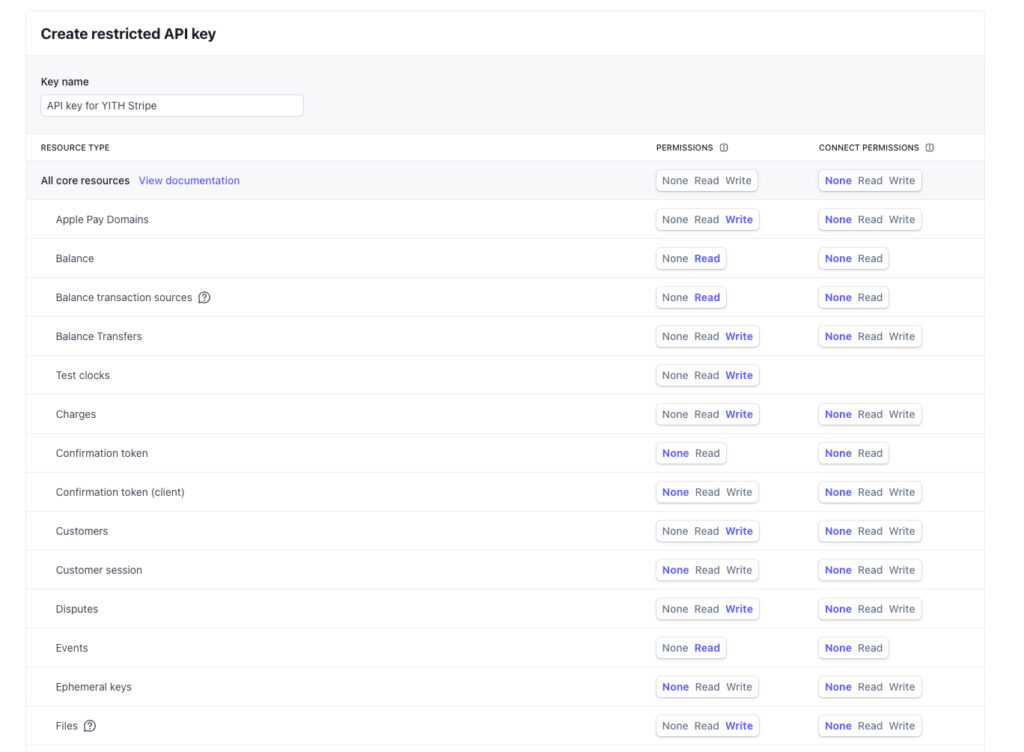Set Balance connect permission to Read
Image resolution: width=1024 pixels, height=752 pixels.
(870, 258)
